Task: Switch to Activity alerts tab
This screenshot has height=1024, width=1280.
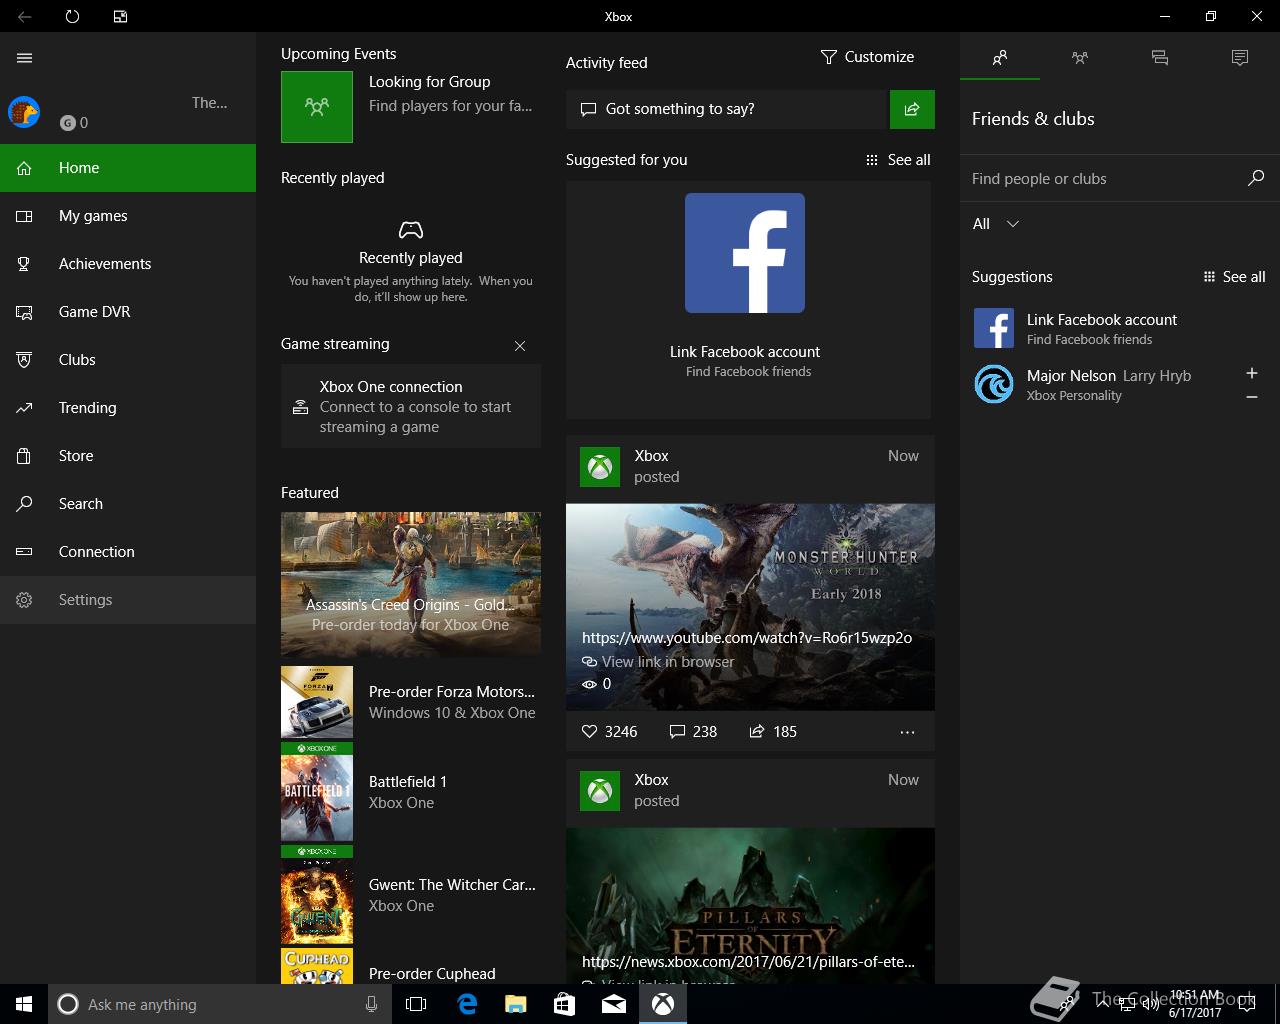Action: coord(1240,58)
